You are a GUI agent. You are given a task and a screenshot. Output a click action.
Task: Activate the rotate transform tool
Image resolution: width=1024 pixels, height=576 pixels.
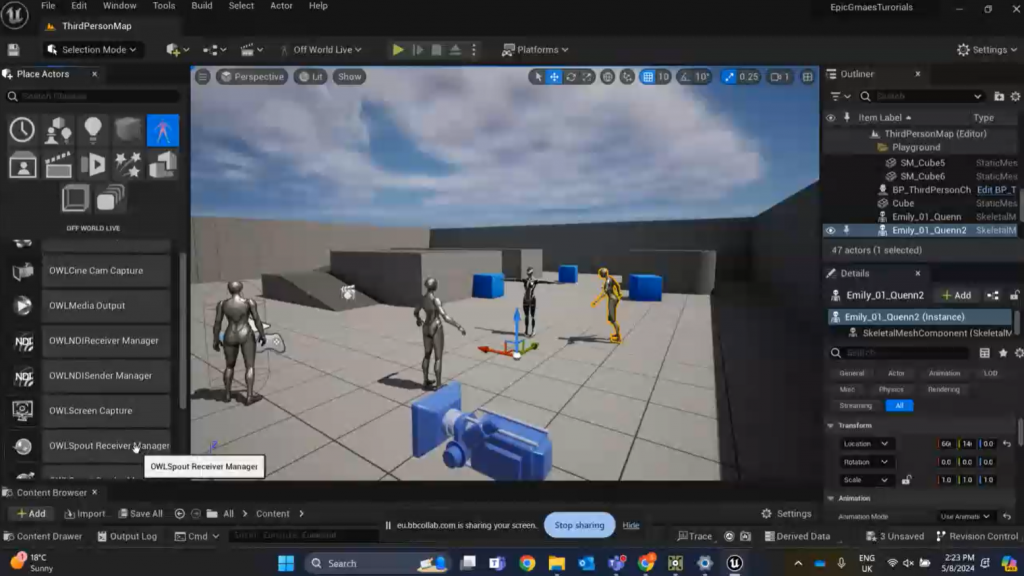pos(571,76)
